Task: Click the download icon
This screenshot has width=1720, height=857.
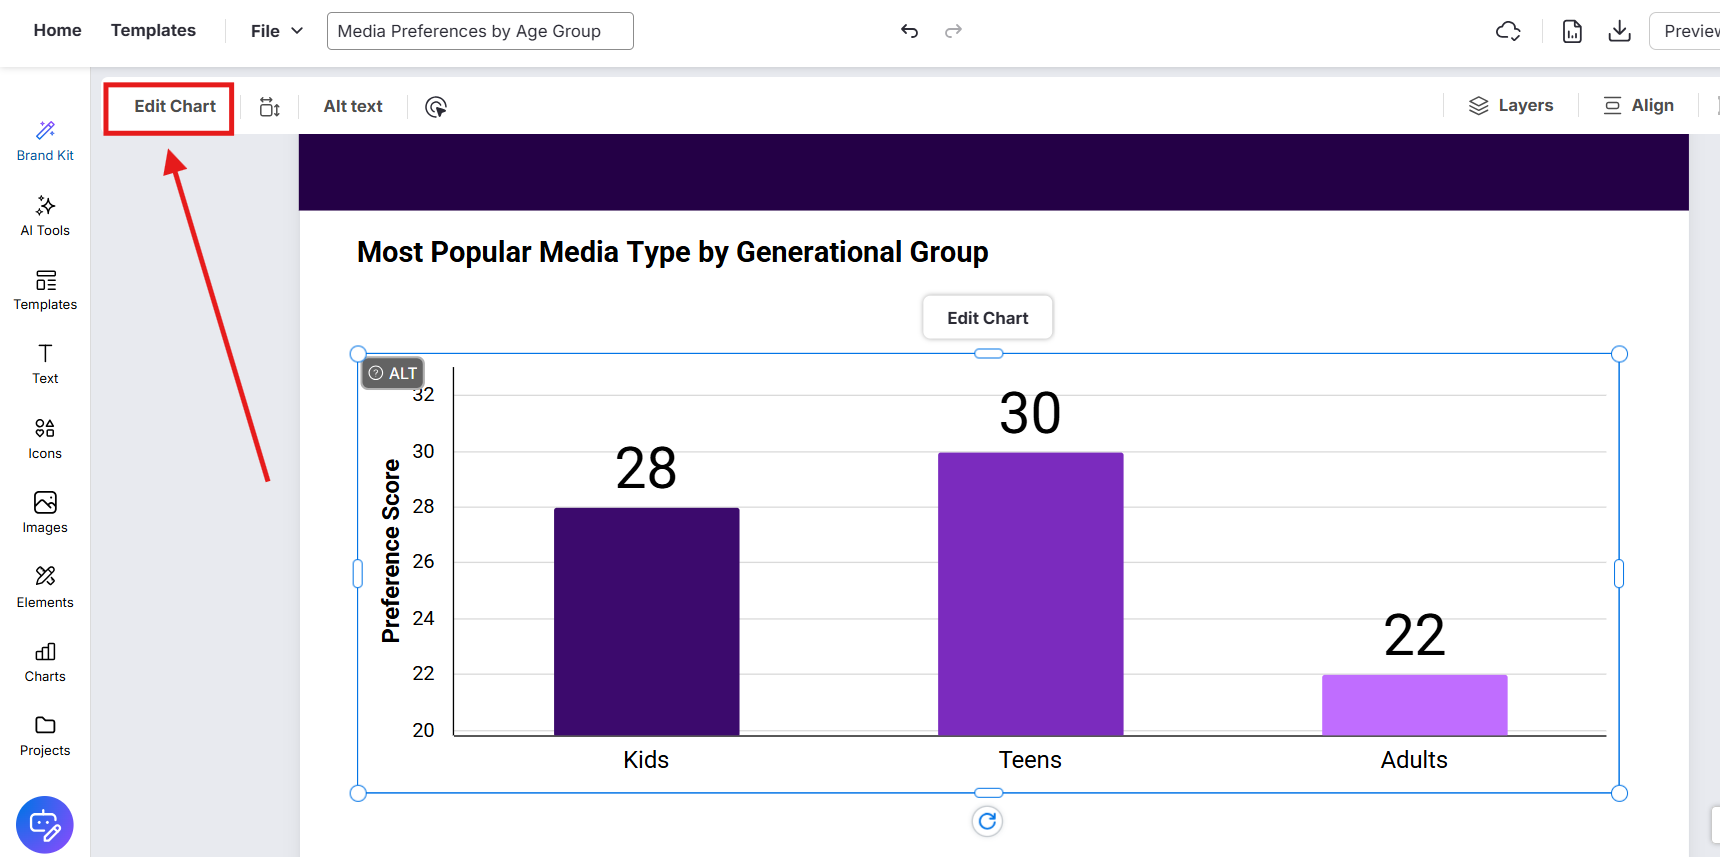Action: tap(1619, 31)
